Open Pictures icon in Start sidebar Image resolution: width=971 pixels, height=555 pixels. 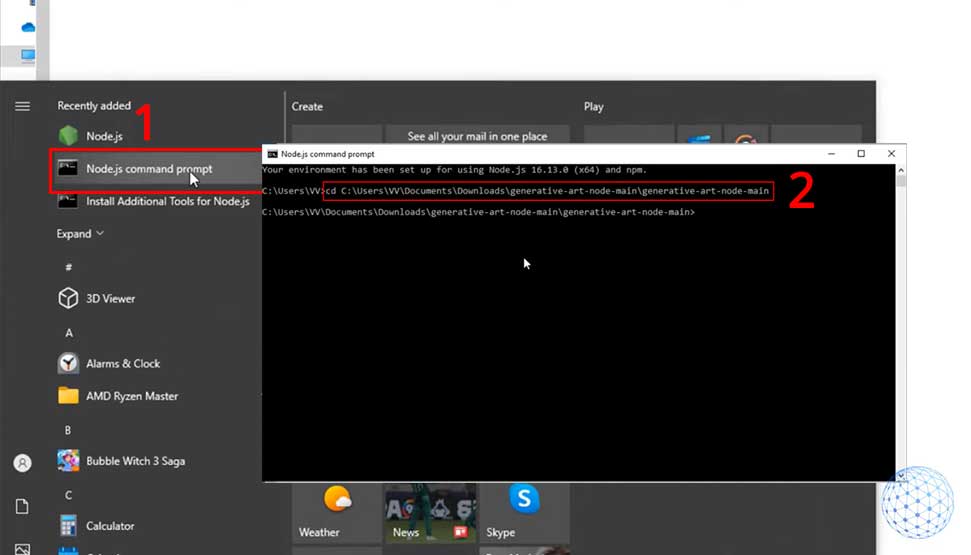coord(22,549)
